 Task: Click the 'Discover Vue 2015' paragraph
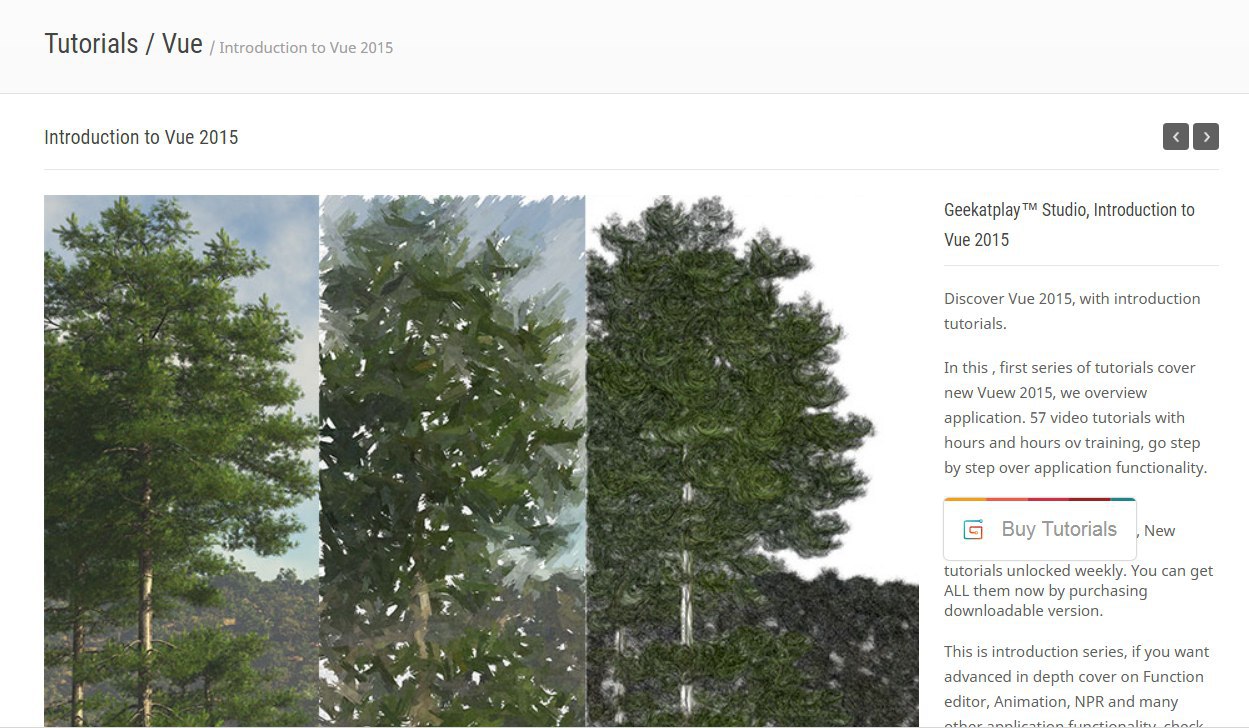click(1072, 311)
